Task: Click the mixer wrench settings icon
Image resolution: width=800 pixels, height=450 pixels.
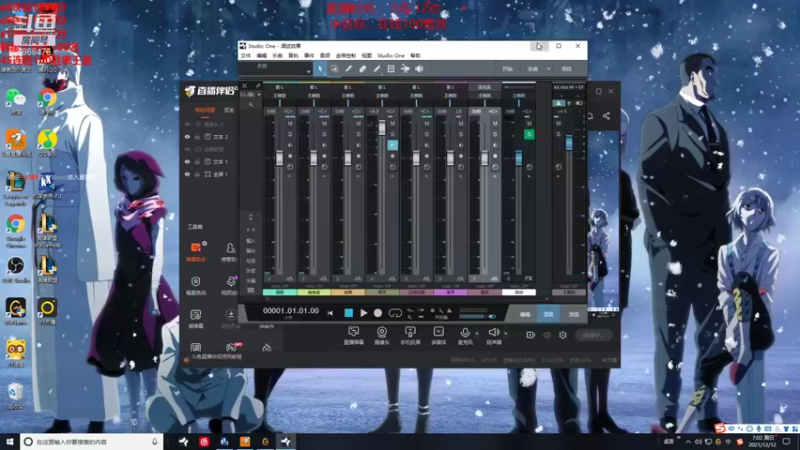Action: [x=251, y=105]
